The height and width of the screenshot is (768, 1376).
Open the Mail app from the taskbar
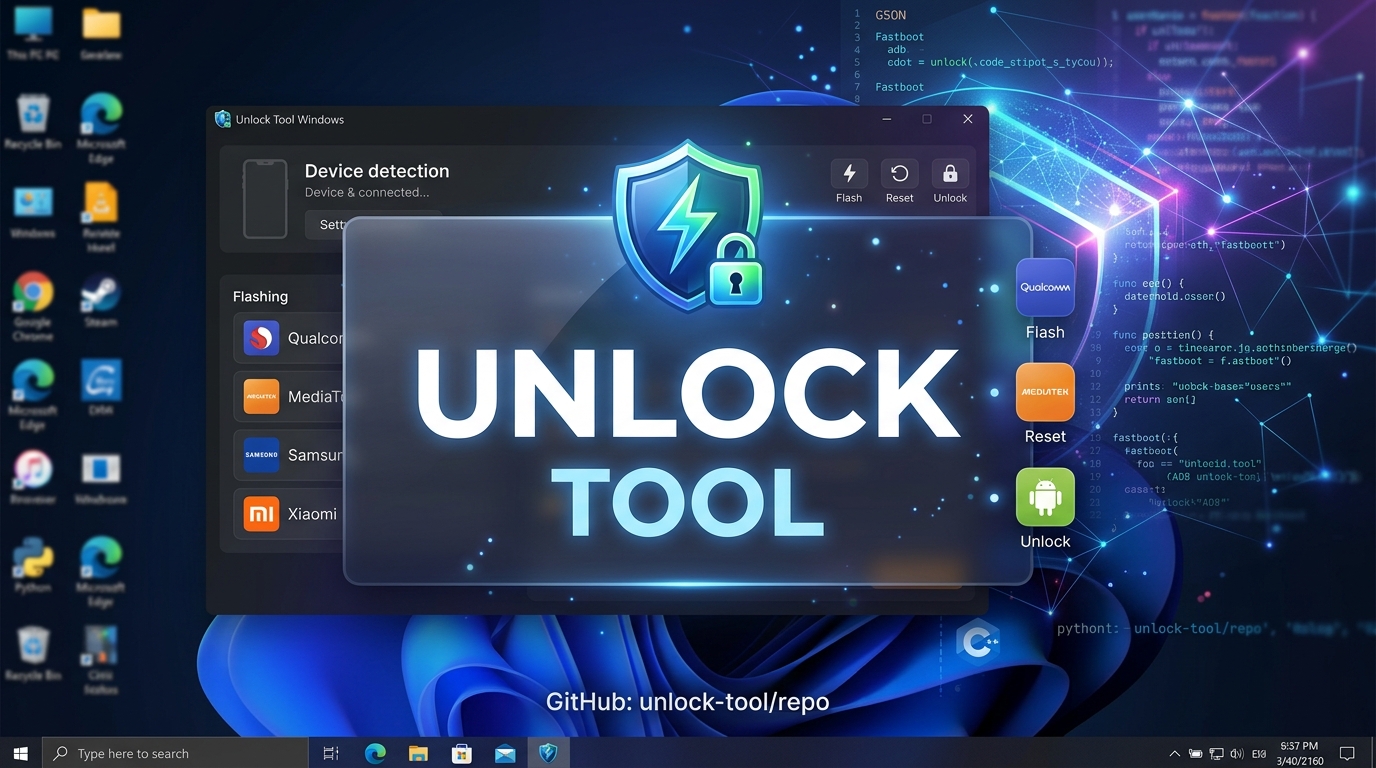click(505, 753)
